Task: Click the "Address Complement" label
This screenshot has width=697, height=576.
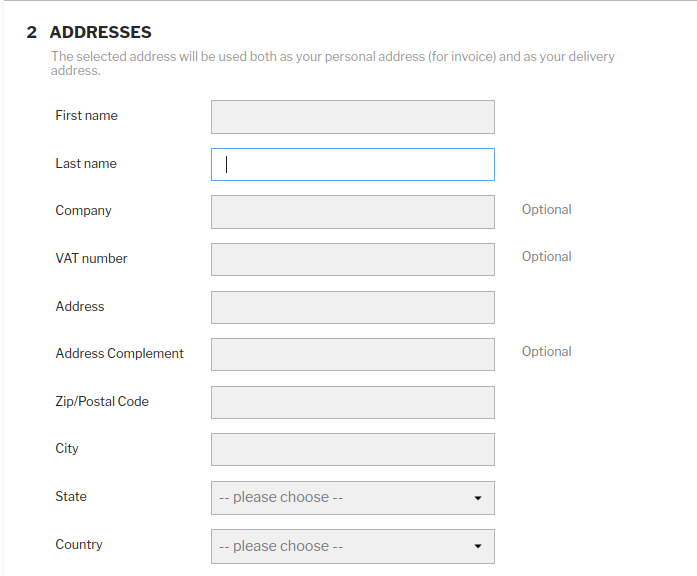Action: point(119,354)
